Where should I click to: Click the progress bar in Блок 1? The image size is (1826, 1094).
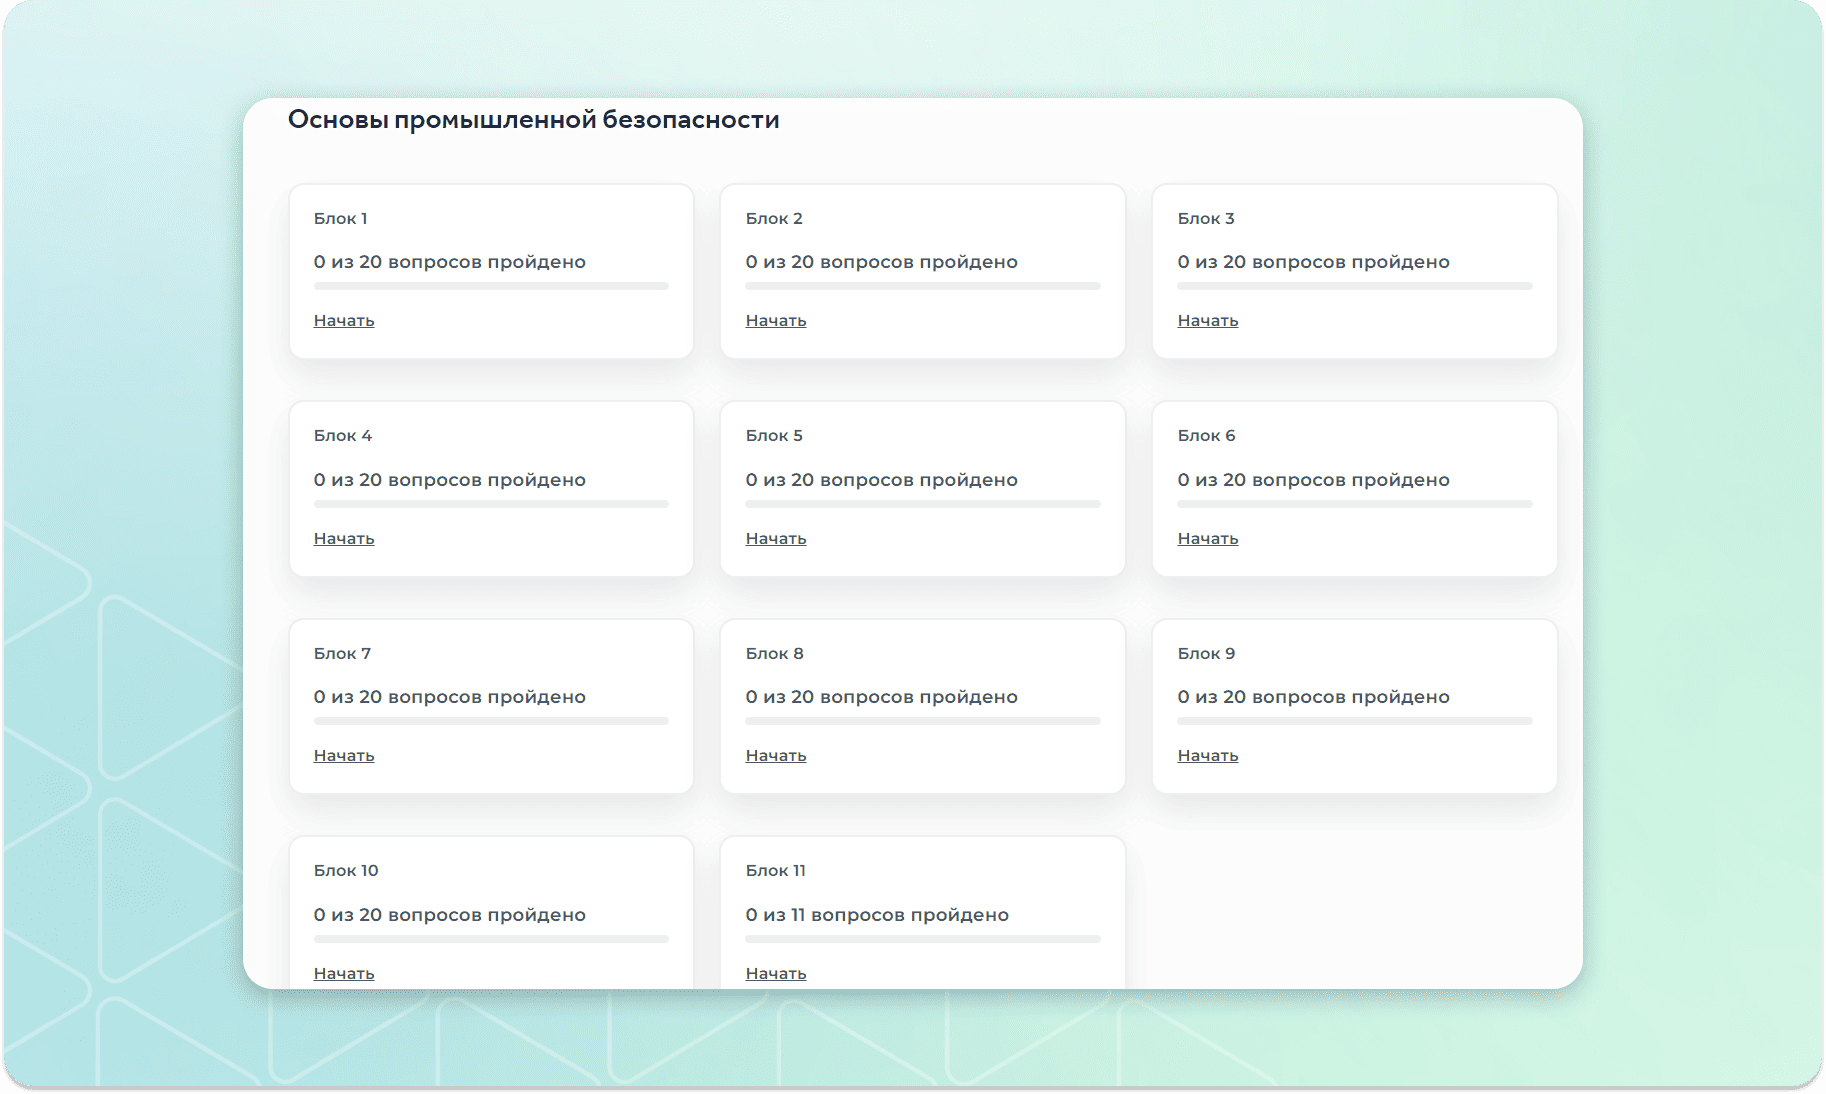(491, 286)
